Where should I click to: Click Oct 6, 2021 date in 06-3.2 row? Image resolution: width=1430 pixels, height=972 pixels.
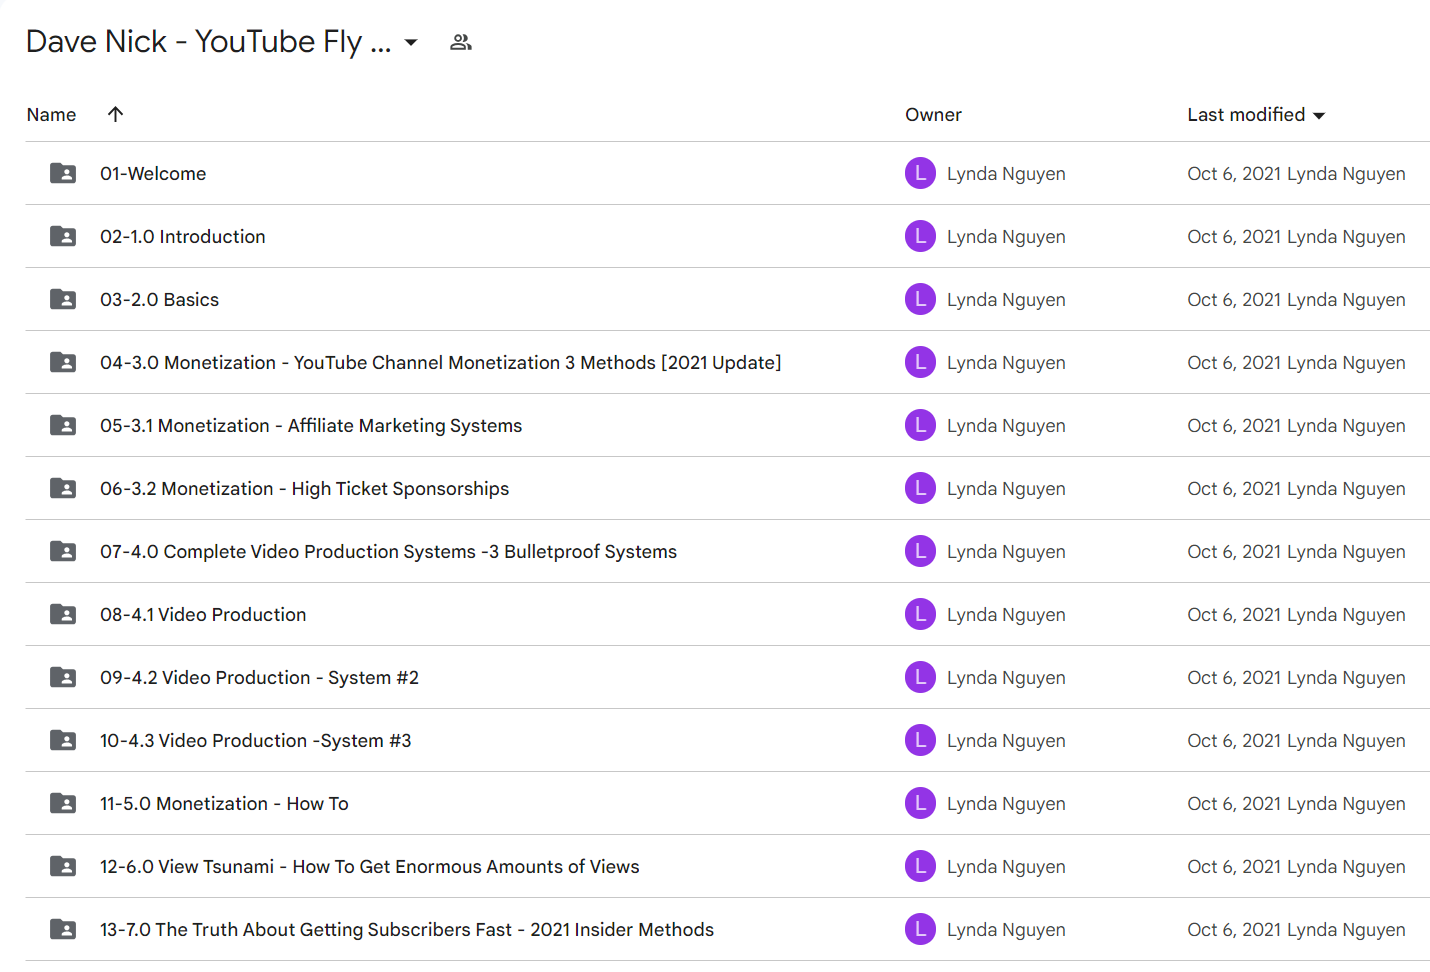click(1234, 489)
